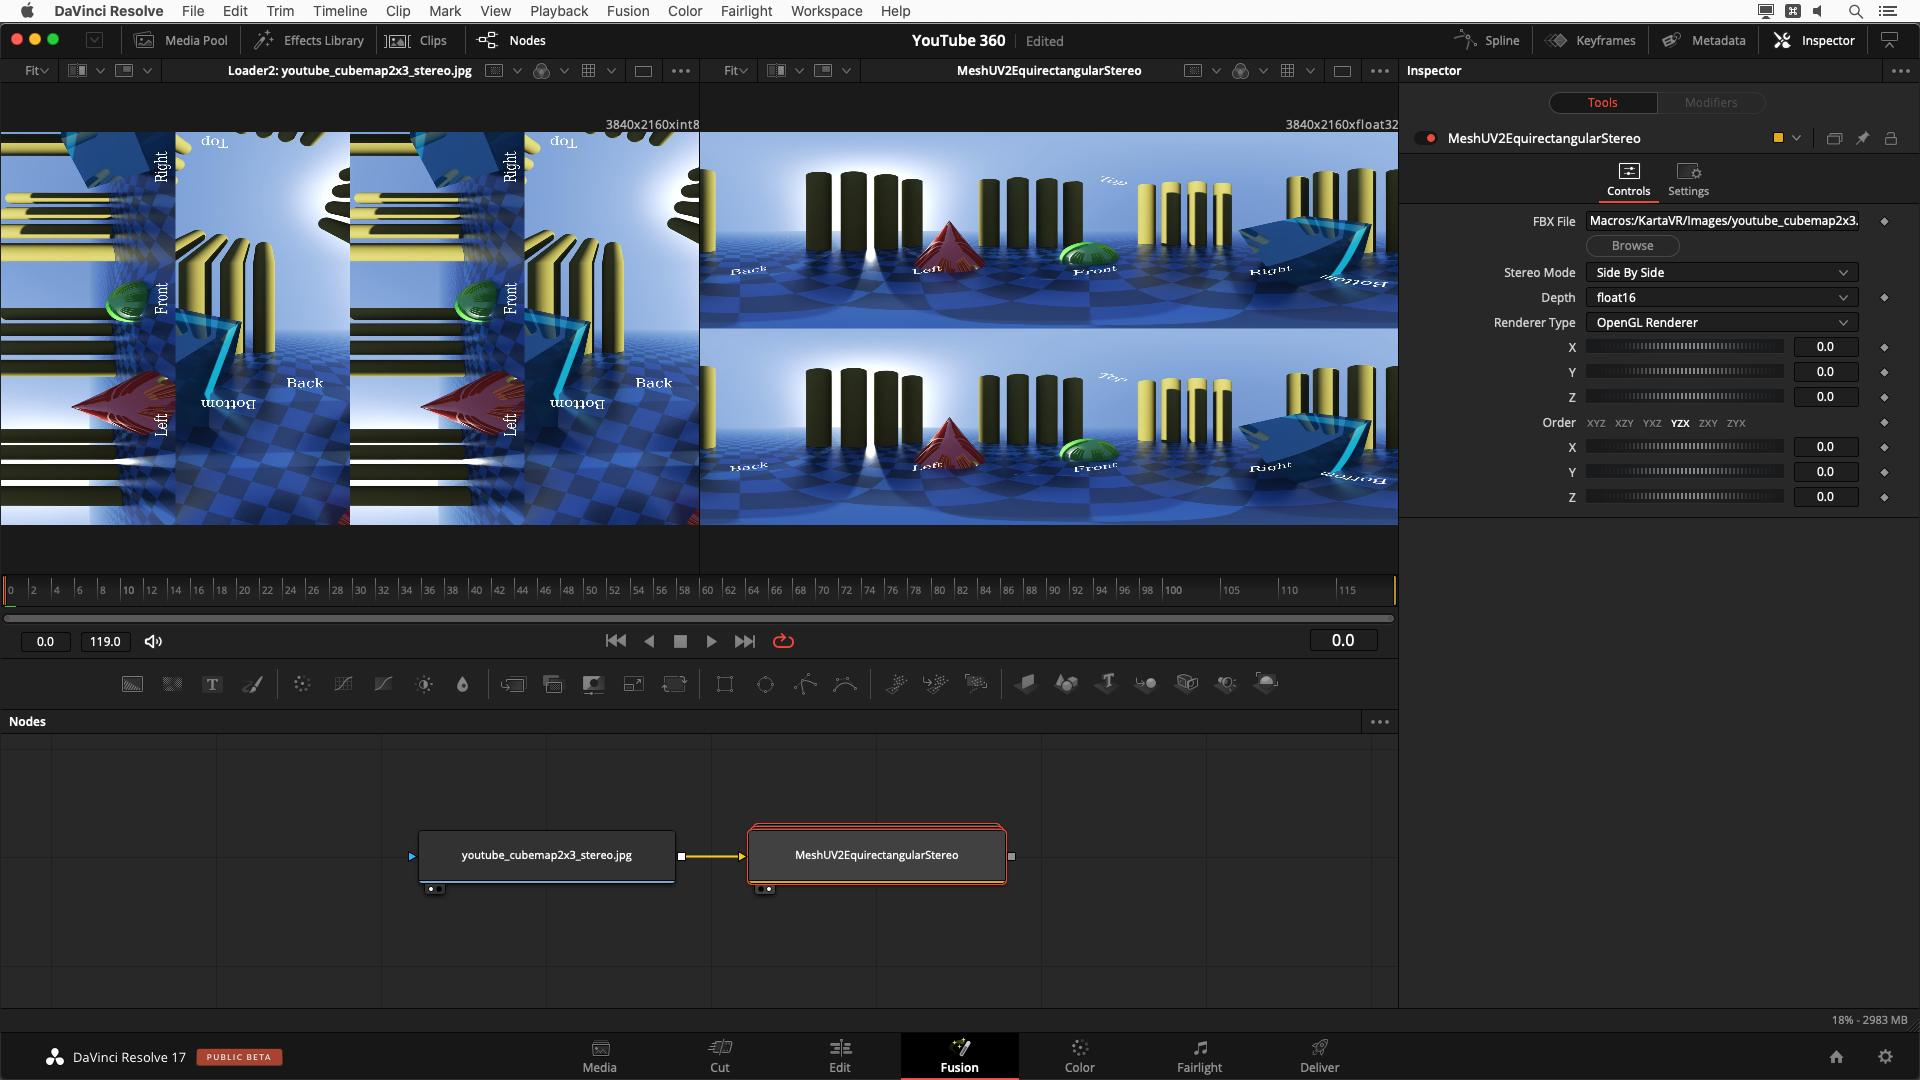Image resolution: width=1920 pixels, height=1080 pixels.
Task: Add a Text+ node from the toolbar
Action: tap(212, 684)
